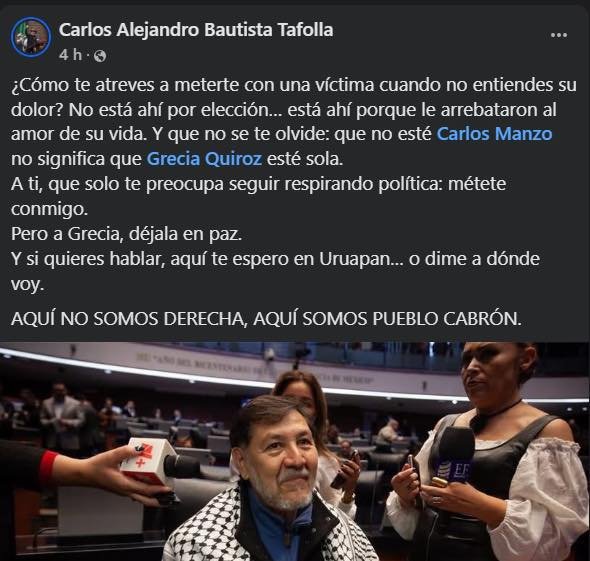Open the attached post photo

click(295, 452)
